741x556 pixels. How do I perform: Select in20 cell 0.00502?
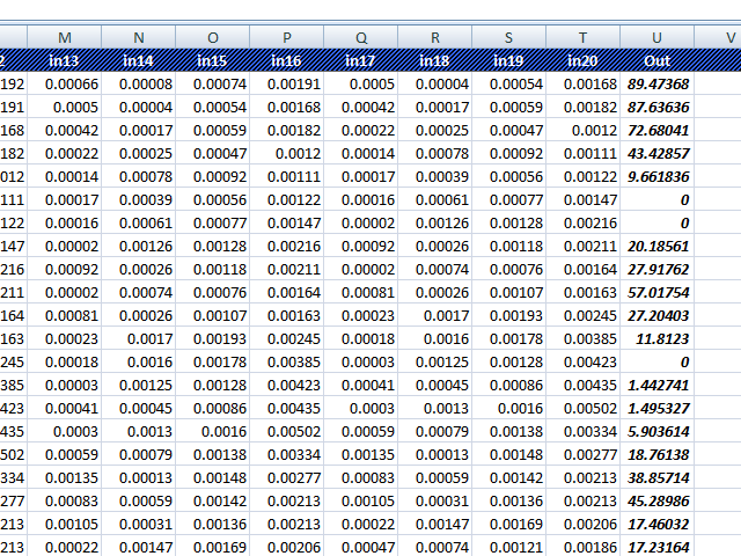(x=583, y=408)
